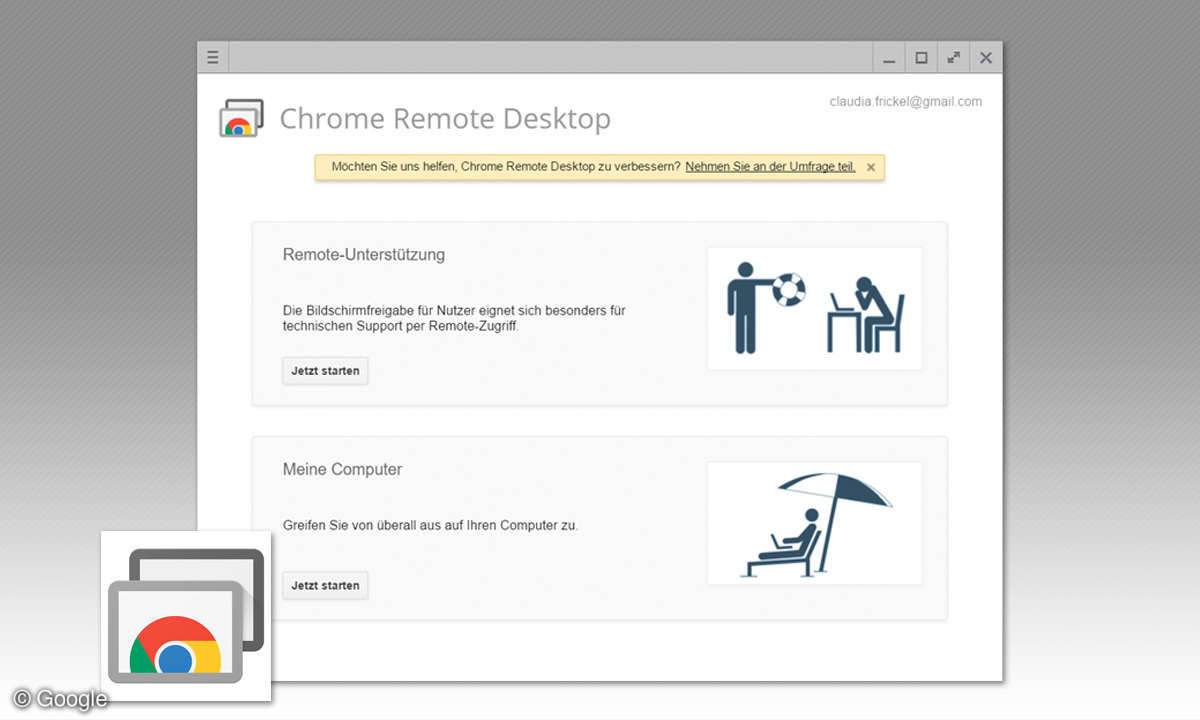This screenshot has height=720, width=1200.
Task: Select the Remote-Unterstützung heading
Action: coord(364,254)
